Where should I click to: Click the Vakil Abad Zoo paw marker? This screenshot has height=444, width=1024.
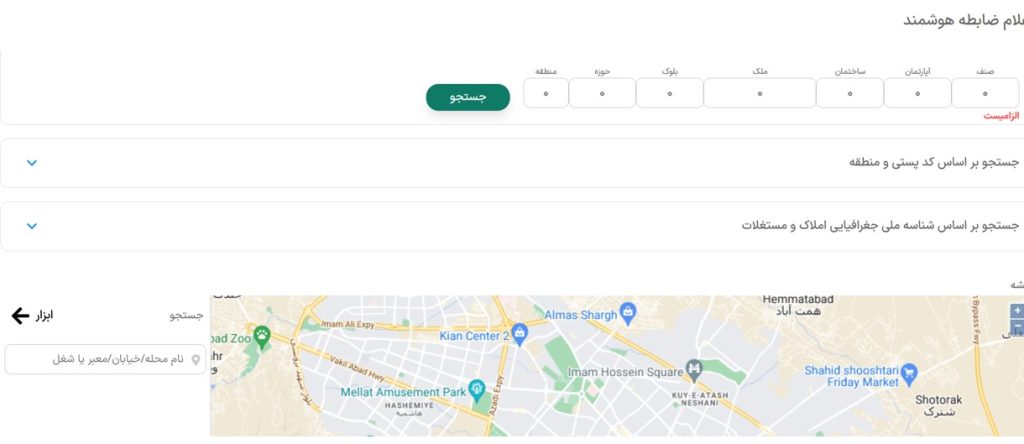click(x=262, y=336)
